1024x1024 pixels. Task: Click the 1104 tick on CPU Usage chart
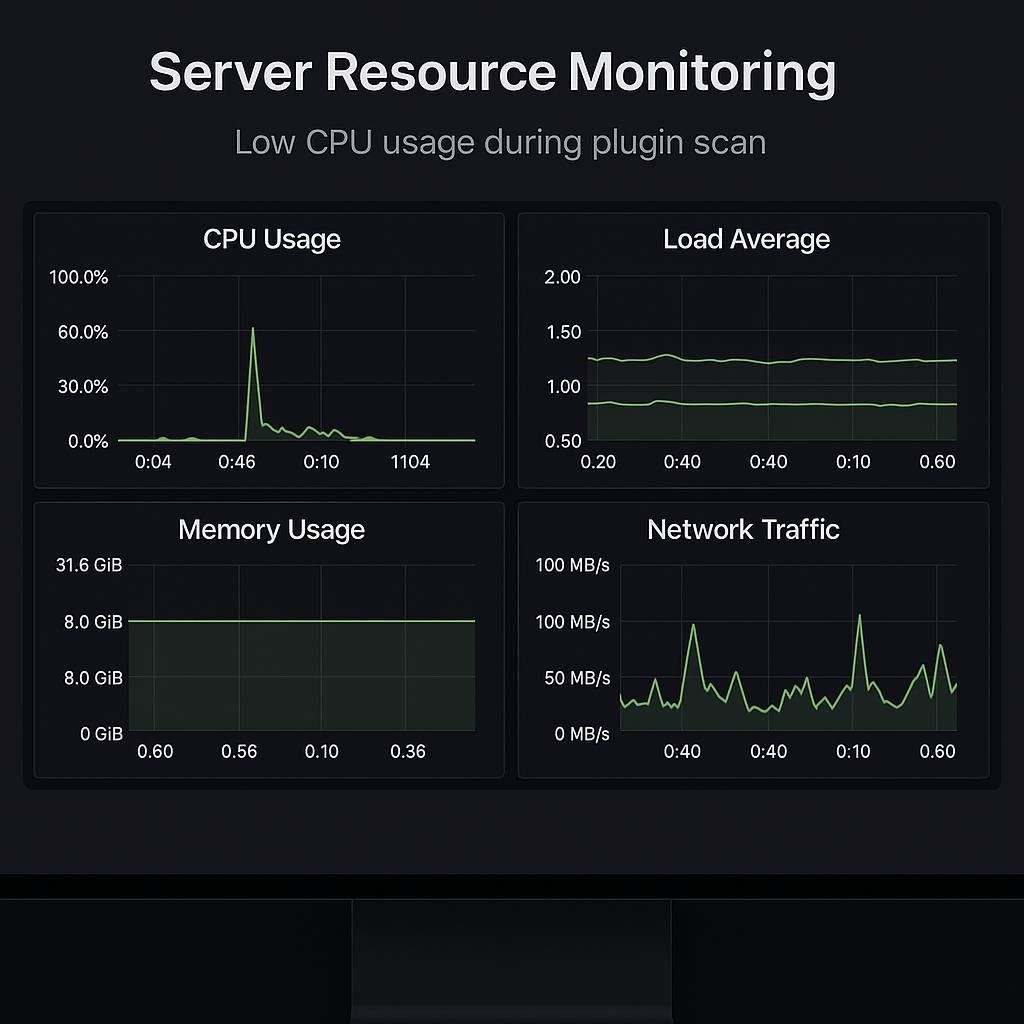(409, 462)
